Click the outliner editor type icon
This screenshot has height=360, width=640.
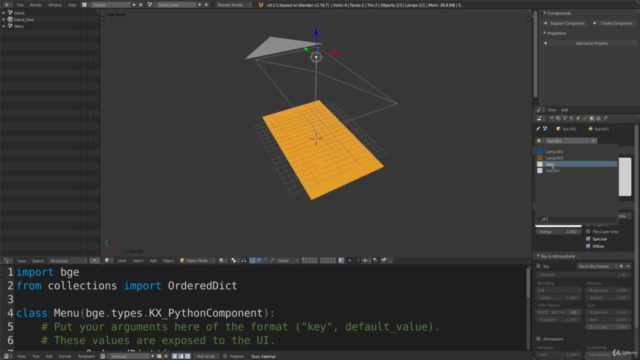pyautogui.click(x=7, y=260)
